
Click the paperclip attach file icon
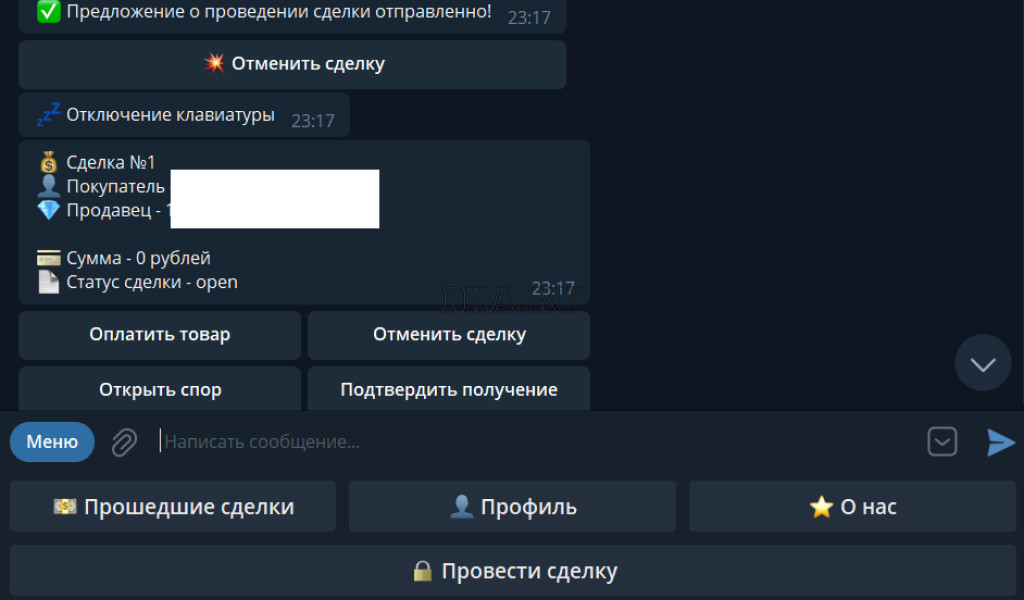tap(124, 442)
